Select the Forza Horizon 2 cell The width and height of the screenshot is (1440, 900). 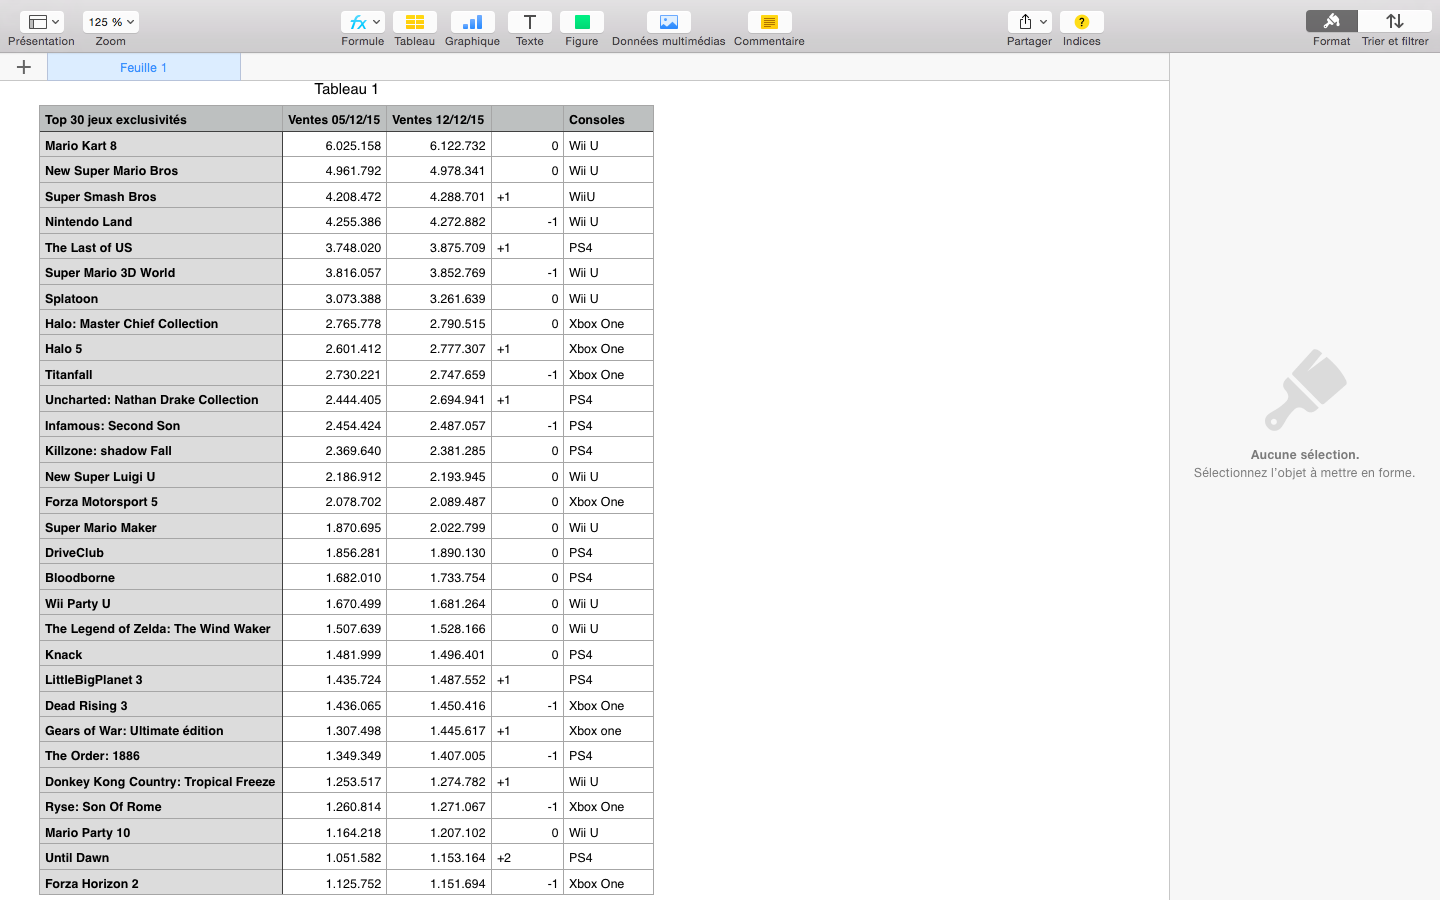161,883
